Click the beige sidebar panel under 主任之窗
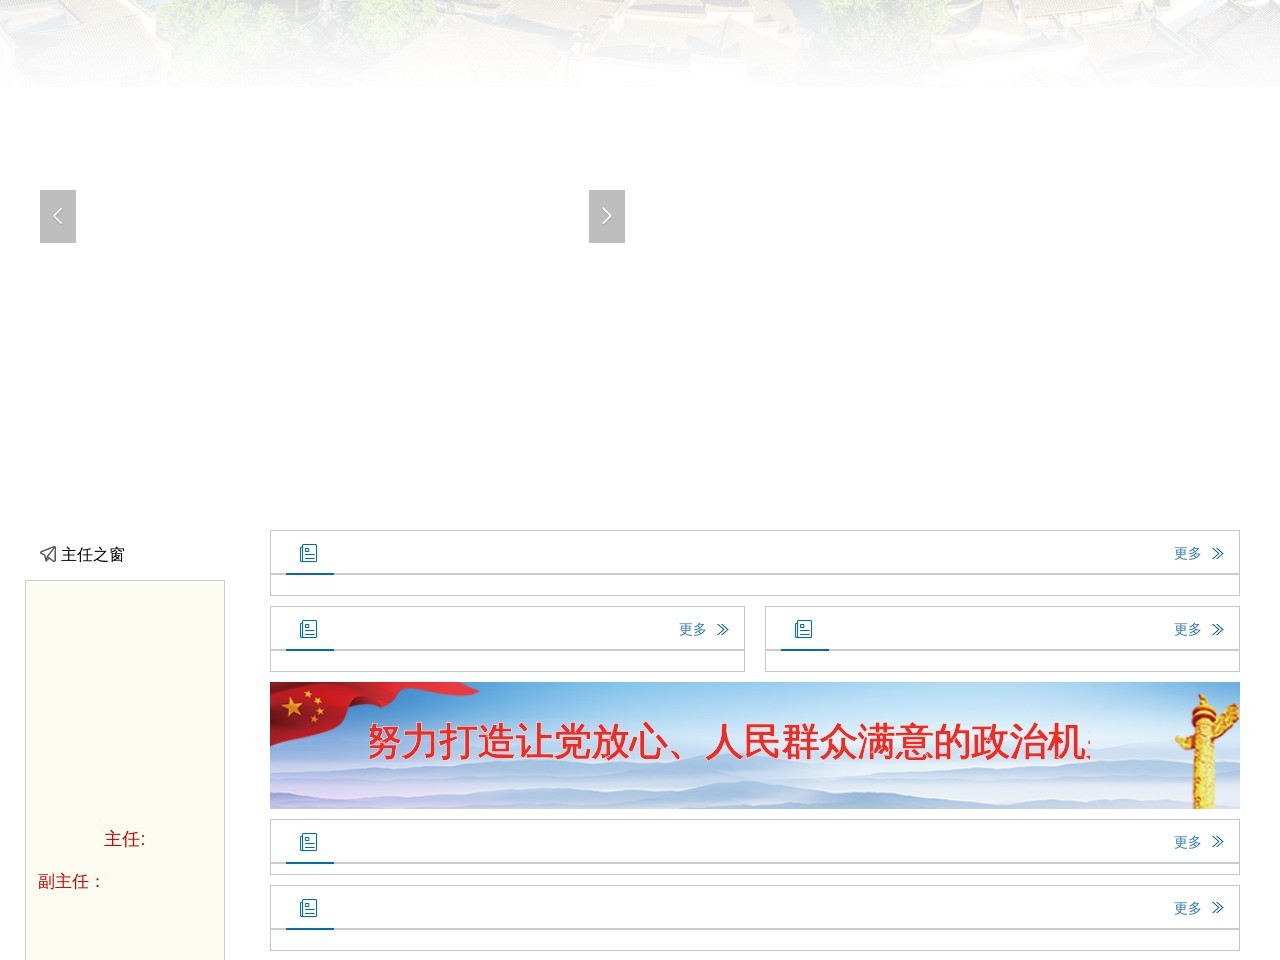Viewport: 1280px width, 960px height. click(x=124, y=700)
